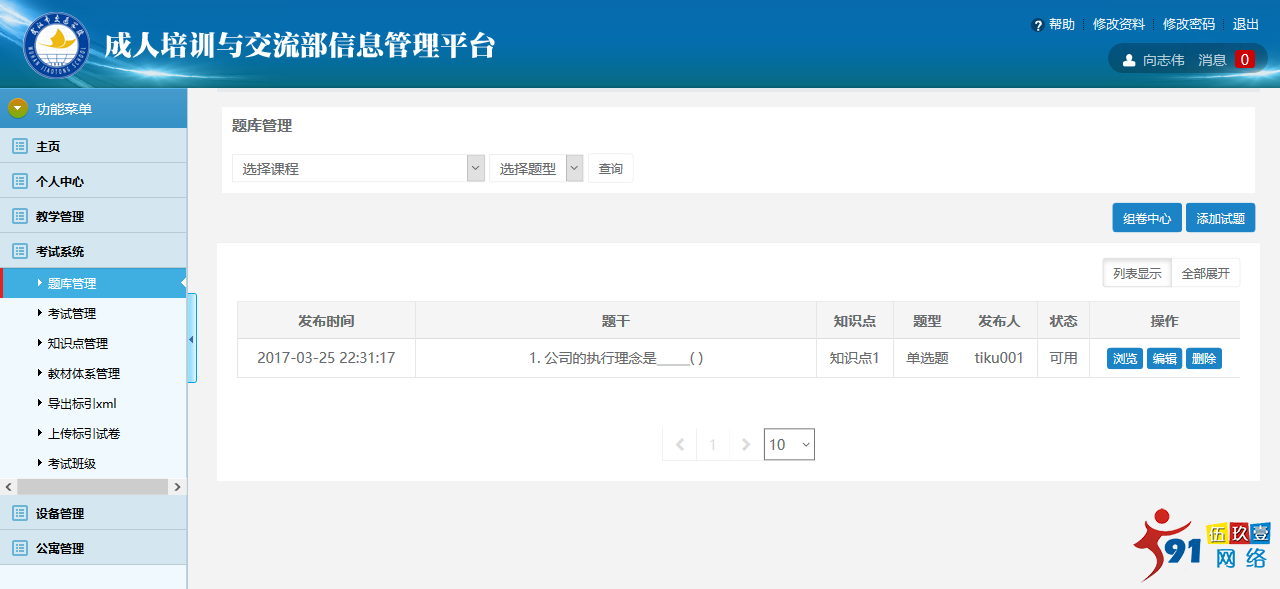The height and width of the screenshot is (589, 1280).
Task: Click the 设备管理 sidebar icon
Action: click(x=17, y=513)
